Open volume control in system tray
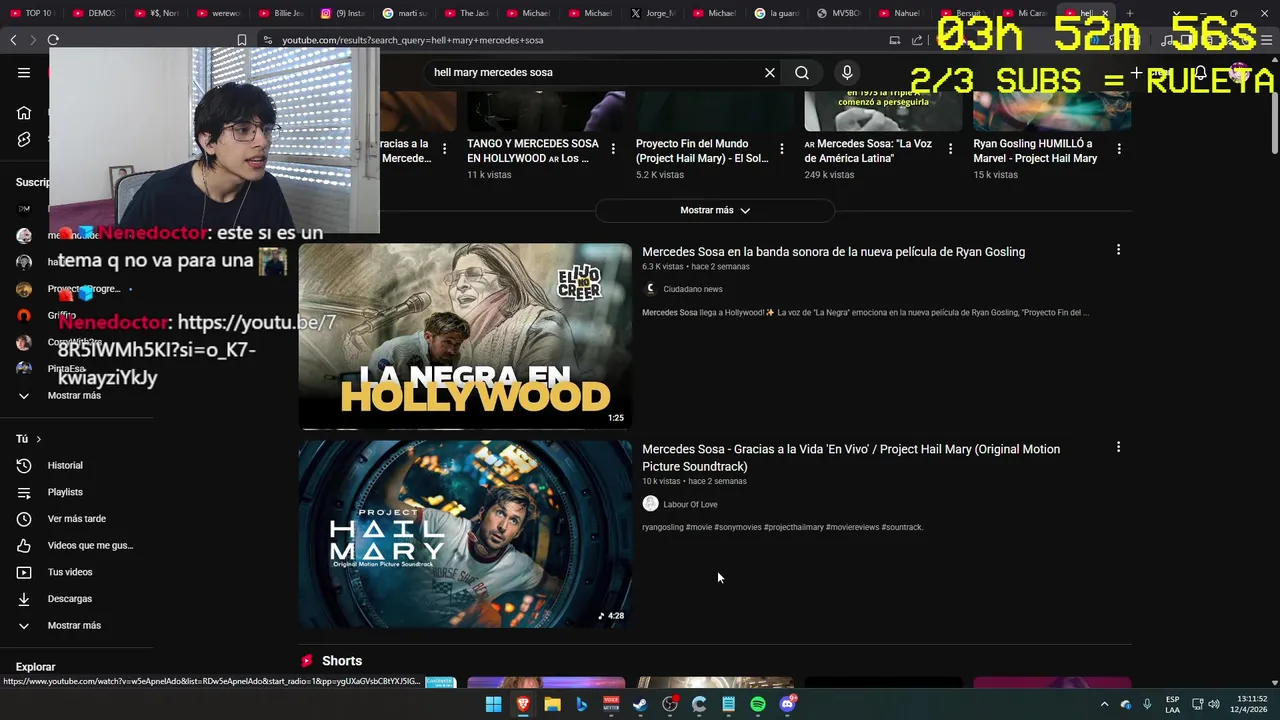The image size is (1280, 720). (1213, 704)
